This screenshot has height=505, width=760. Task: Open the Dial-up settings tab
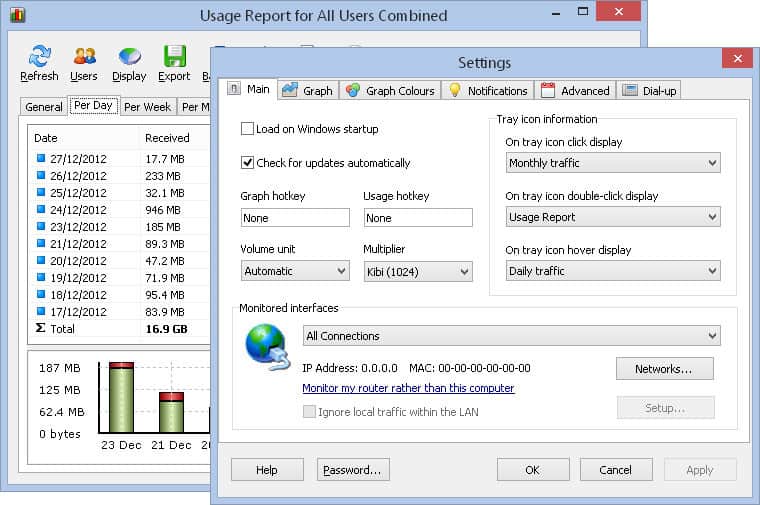(x=649, y=91)
